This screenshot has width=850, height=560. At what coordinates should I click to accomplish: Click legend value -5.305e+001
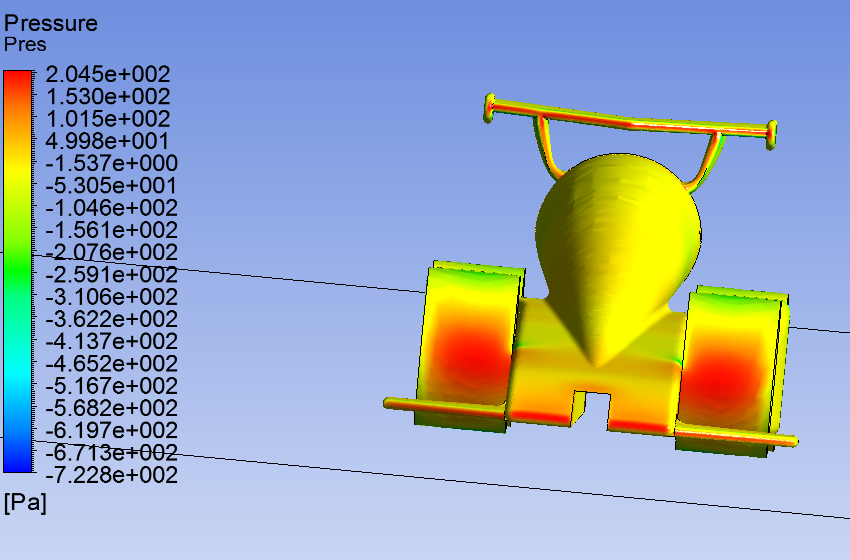tap(111, 186)
